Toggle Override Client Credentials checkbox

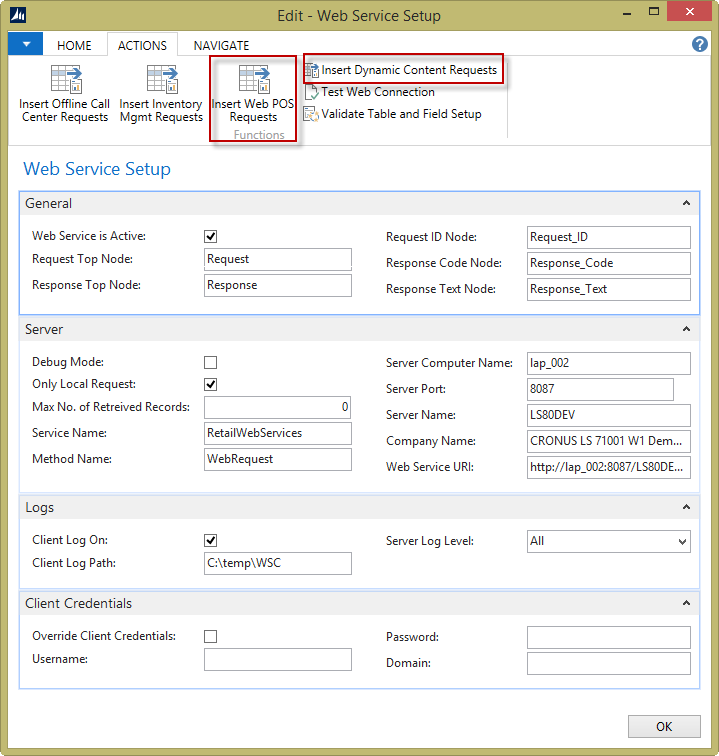click(210, 637)
